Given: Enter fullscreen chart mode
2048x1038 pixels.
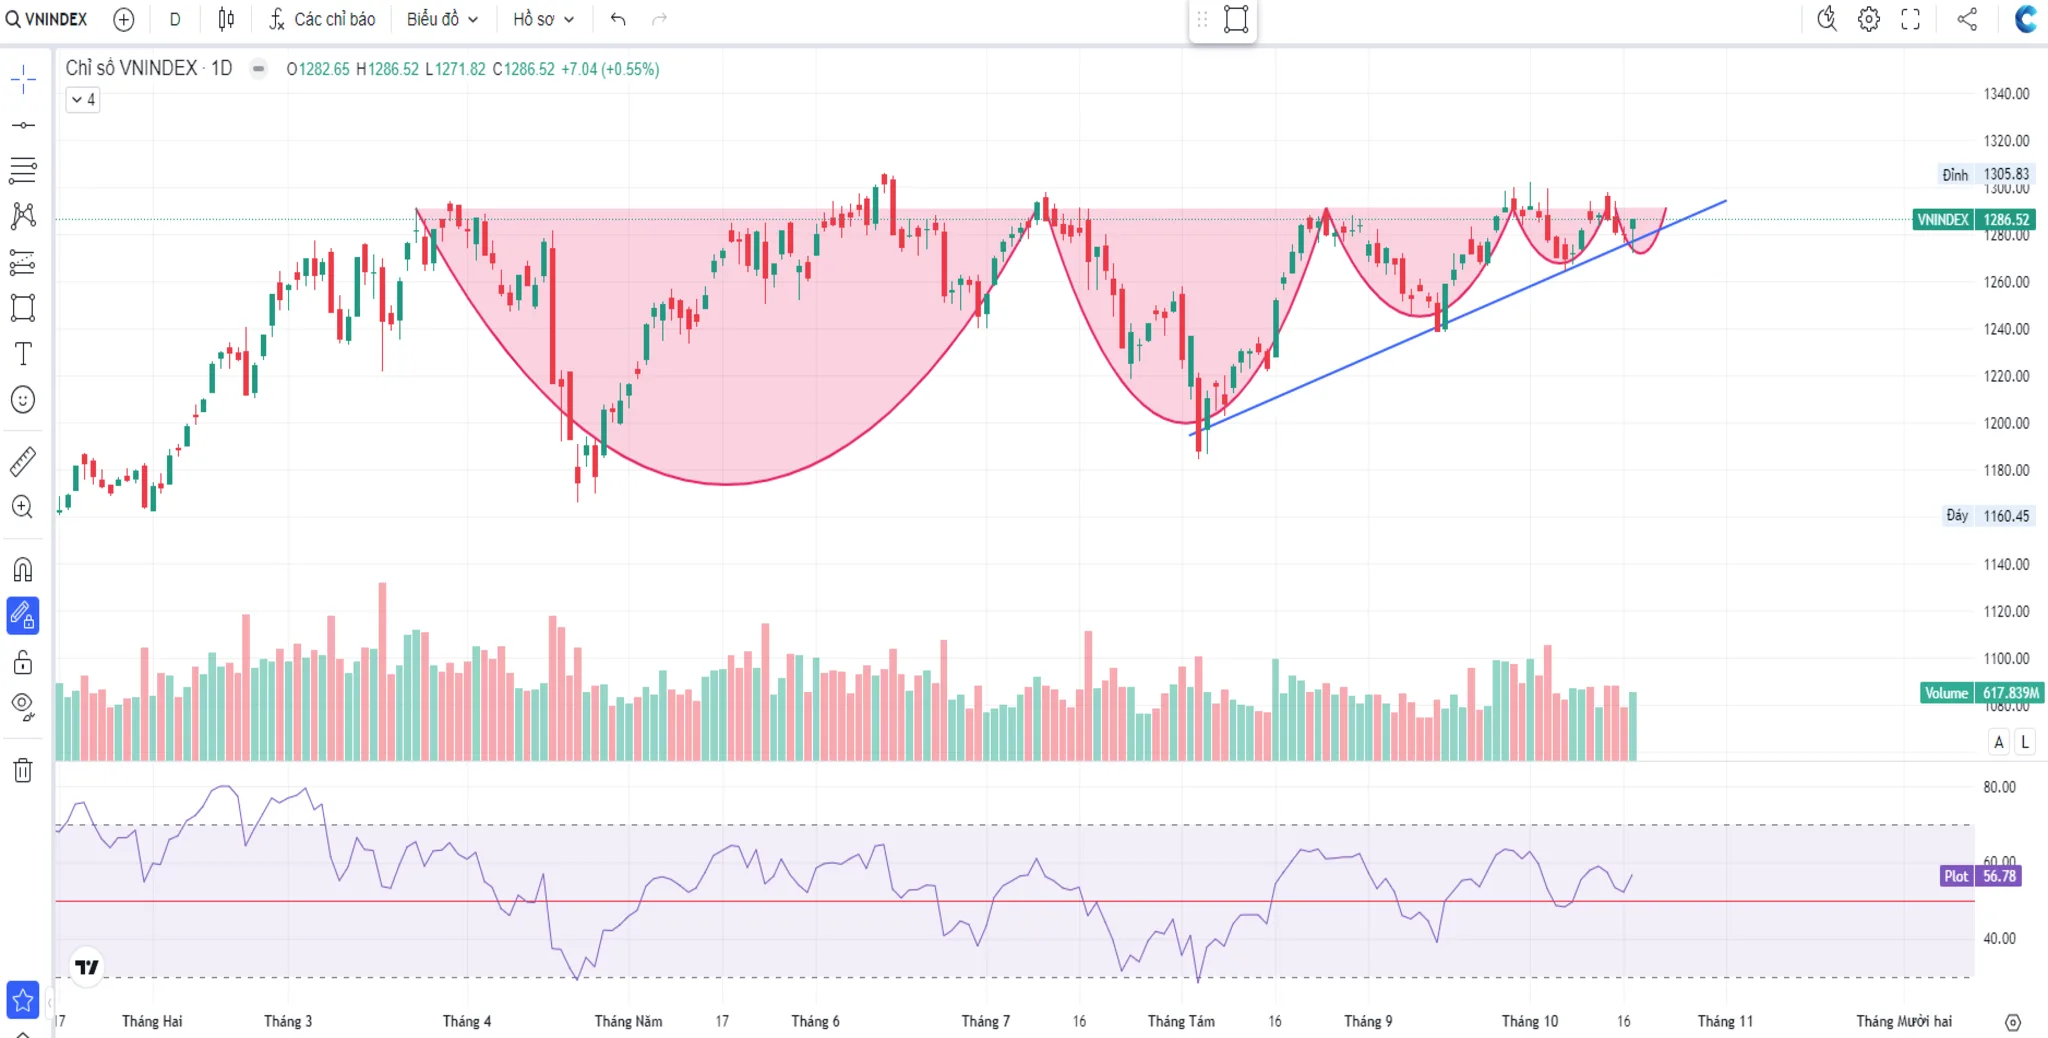Looking at the screenshot, I should (x=1911, y=19).
